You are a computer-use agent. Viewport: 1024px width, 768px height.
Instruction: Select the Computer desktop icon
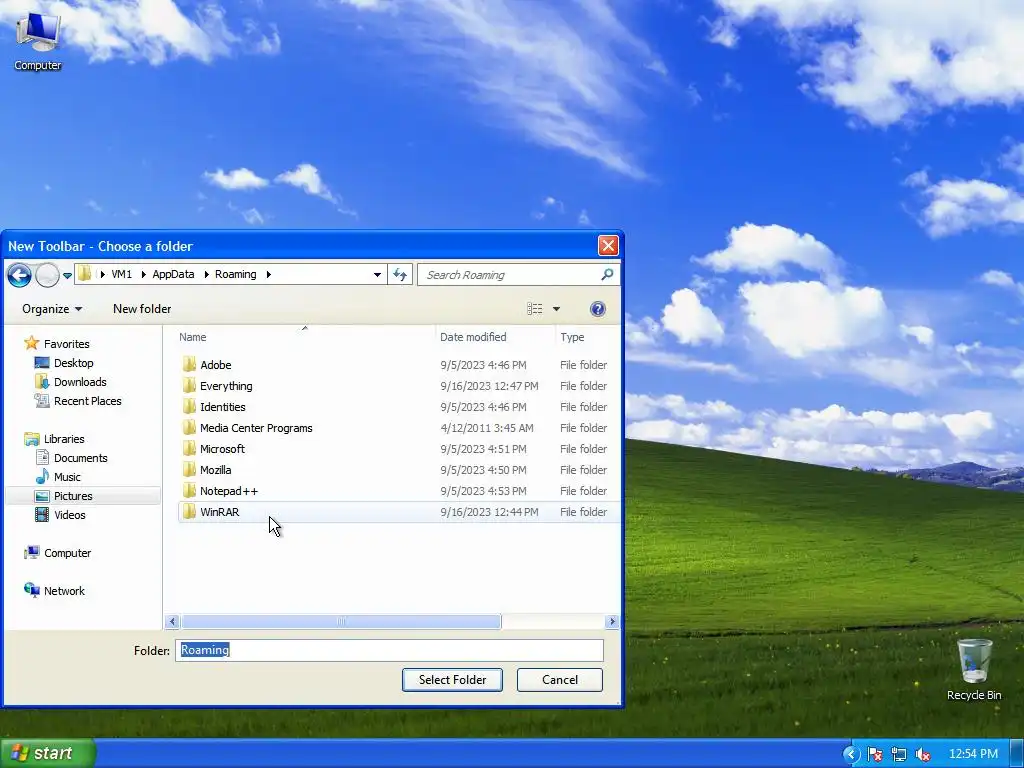pos(37,40)
